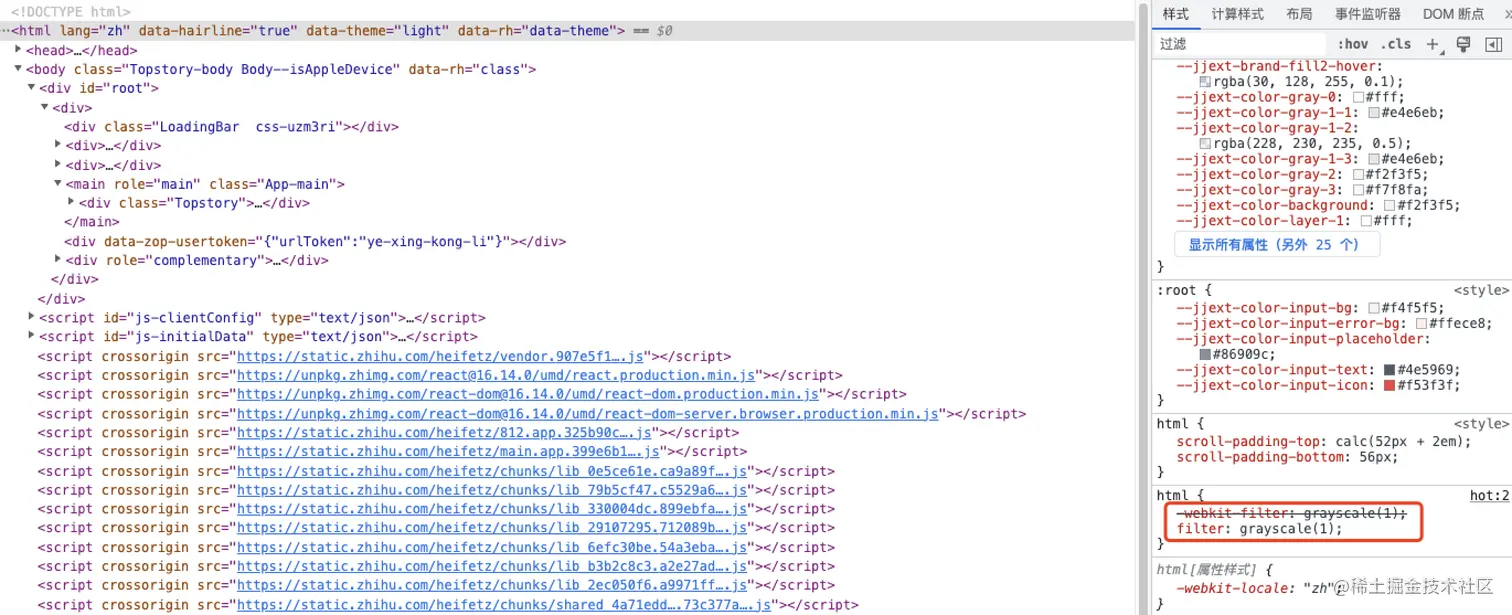The width and height of the screenshot is (1512, 615).
Task: Open lib_6efc30be.54a3eba….js link
Action: pyautogui.click(x=492, y=548)
